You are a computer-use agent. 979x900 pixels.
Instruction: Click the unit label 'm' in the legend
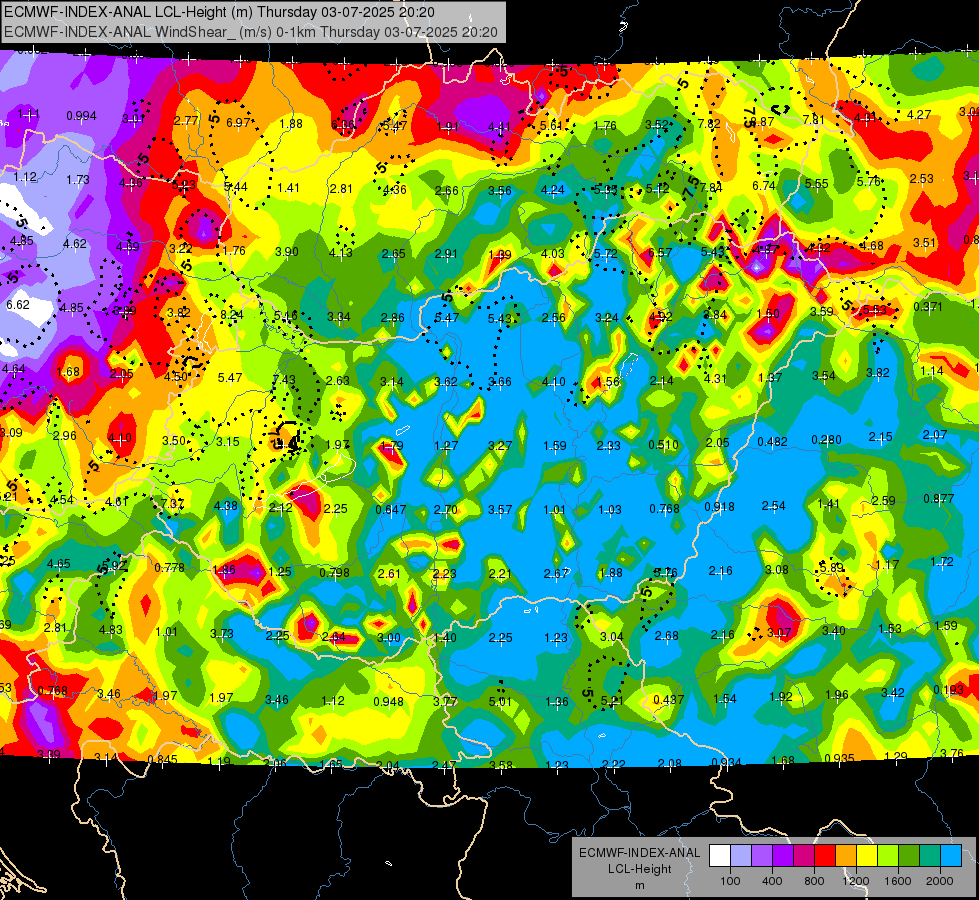639,885
